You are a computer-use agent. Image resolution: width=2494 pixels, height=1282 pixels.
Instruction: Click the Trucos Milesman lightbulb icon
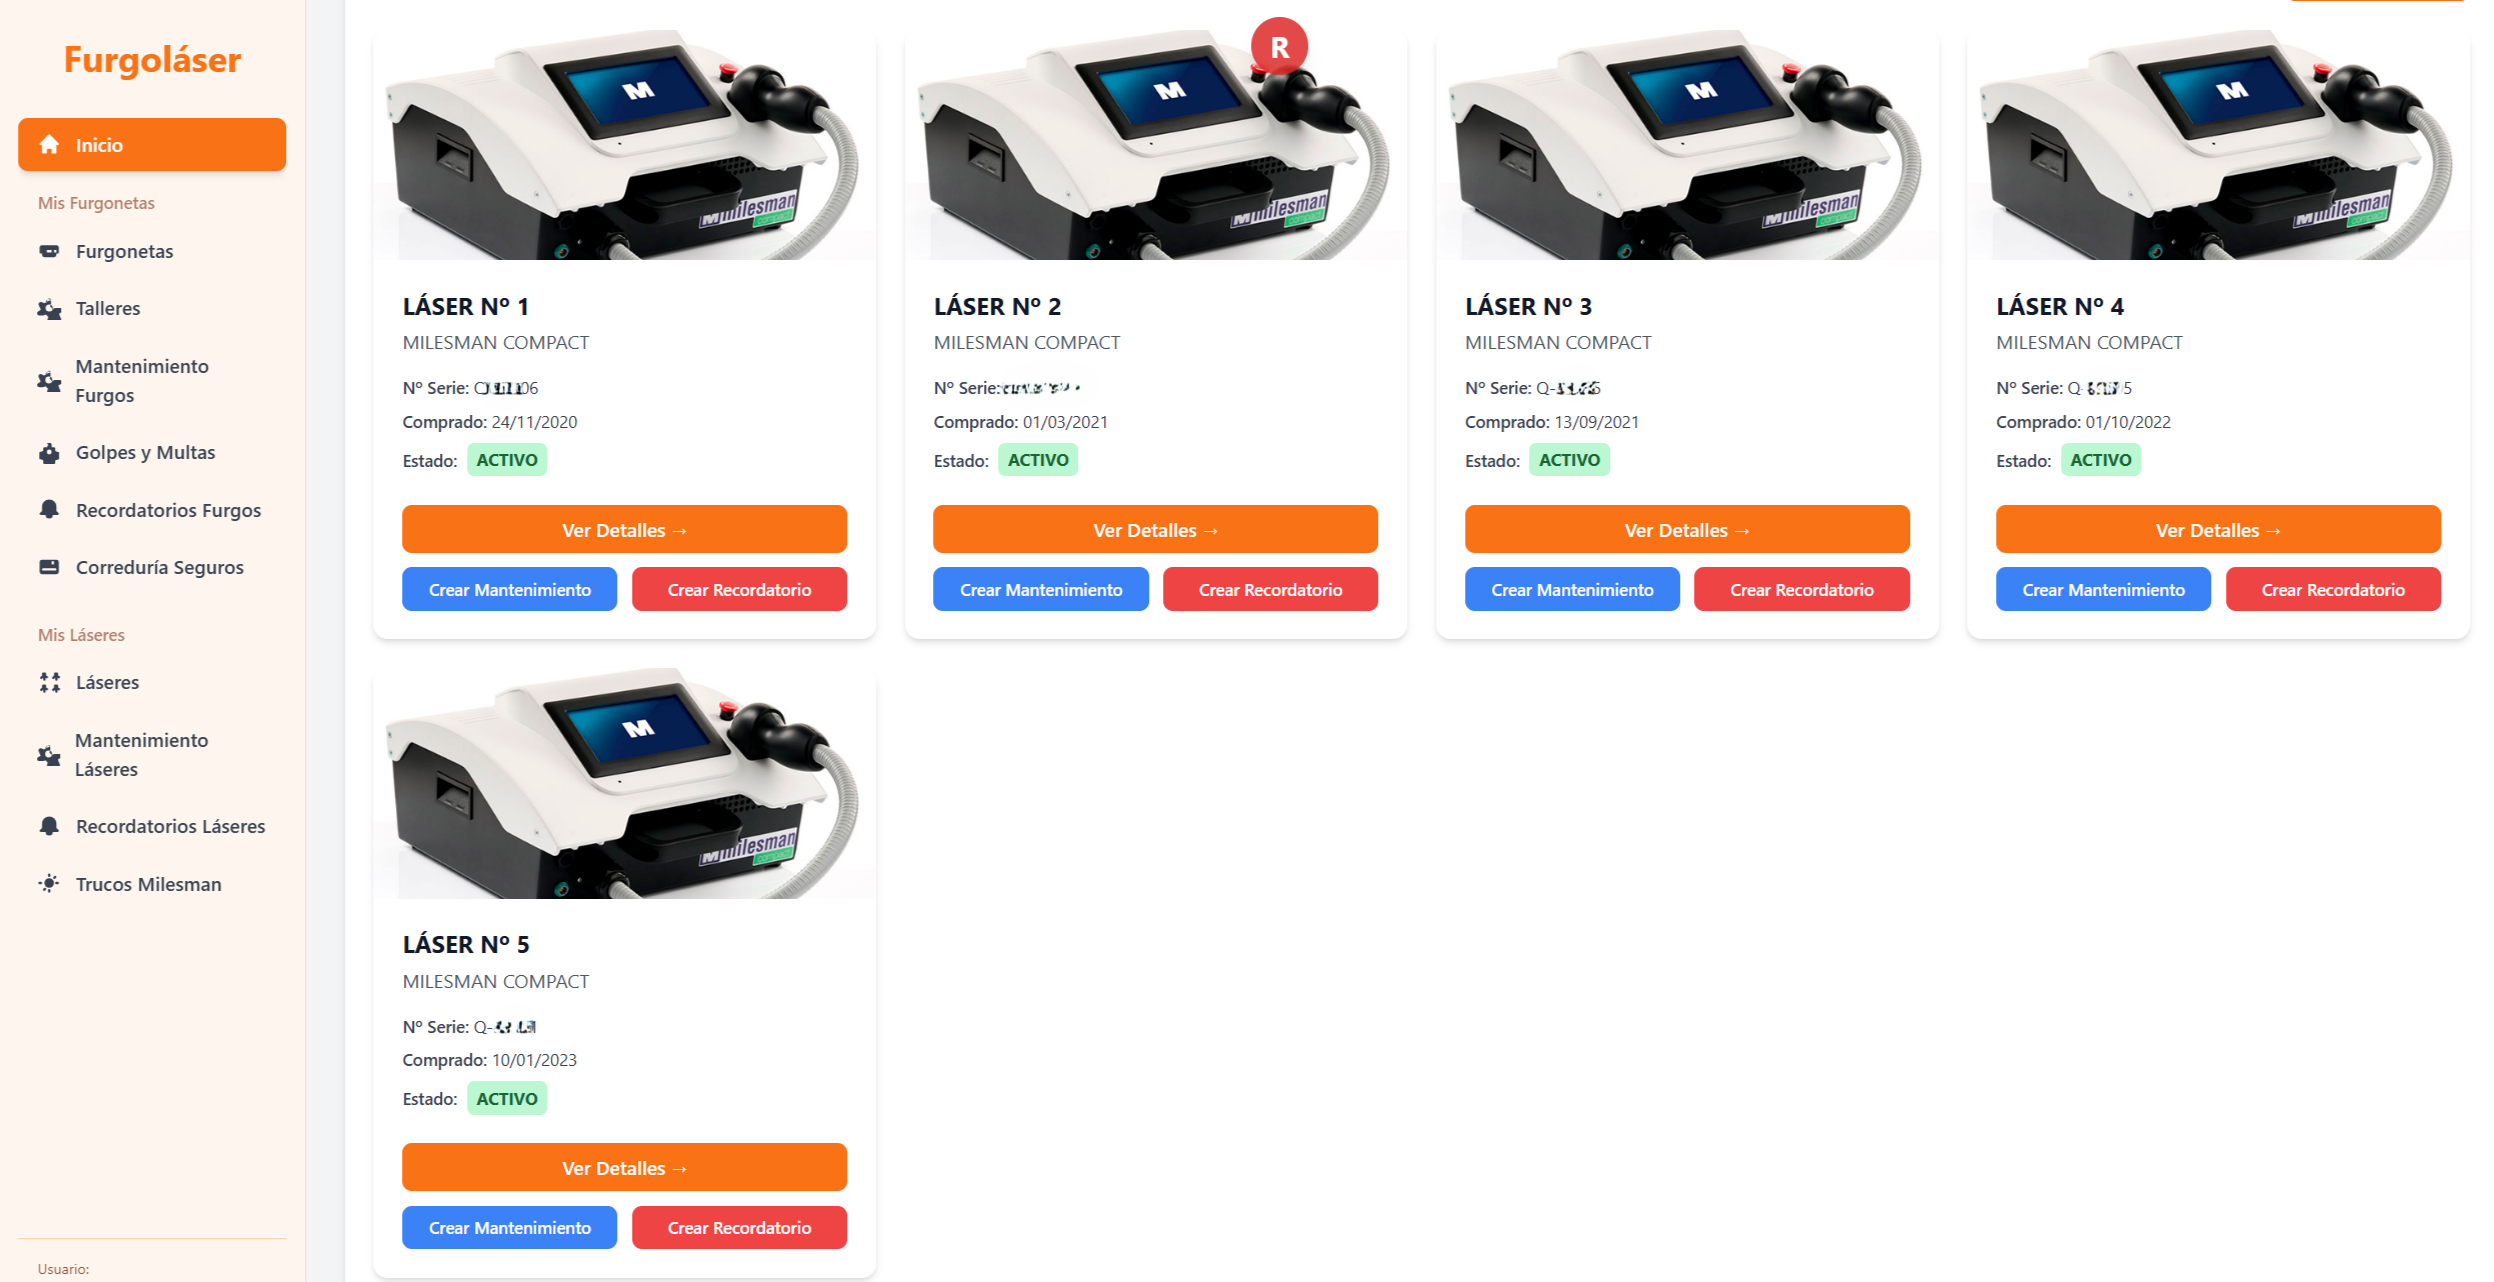point(49,884)
